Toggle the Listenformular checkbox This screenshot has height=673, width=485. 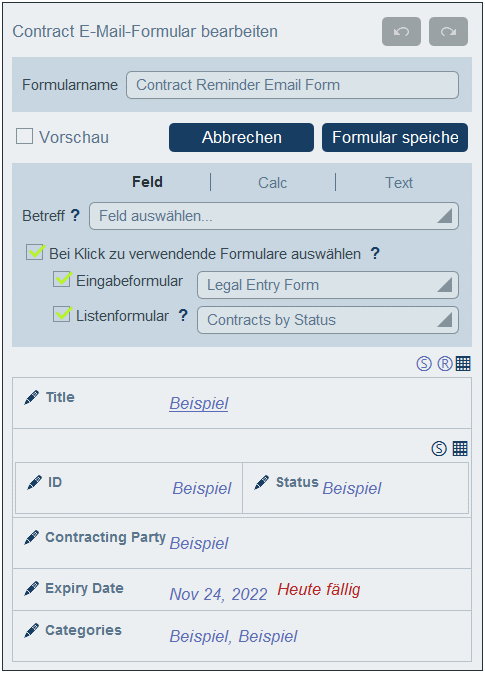62,314
